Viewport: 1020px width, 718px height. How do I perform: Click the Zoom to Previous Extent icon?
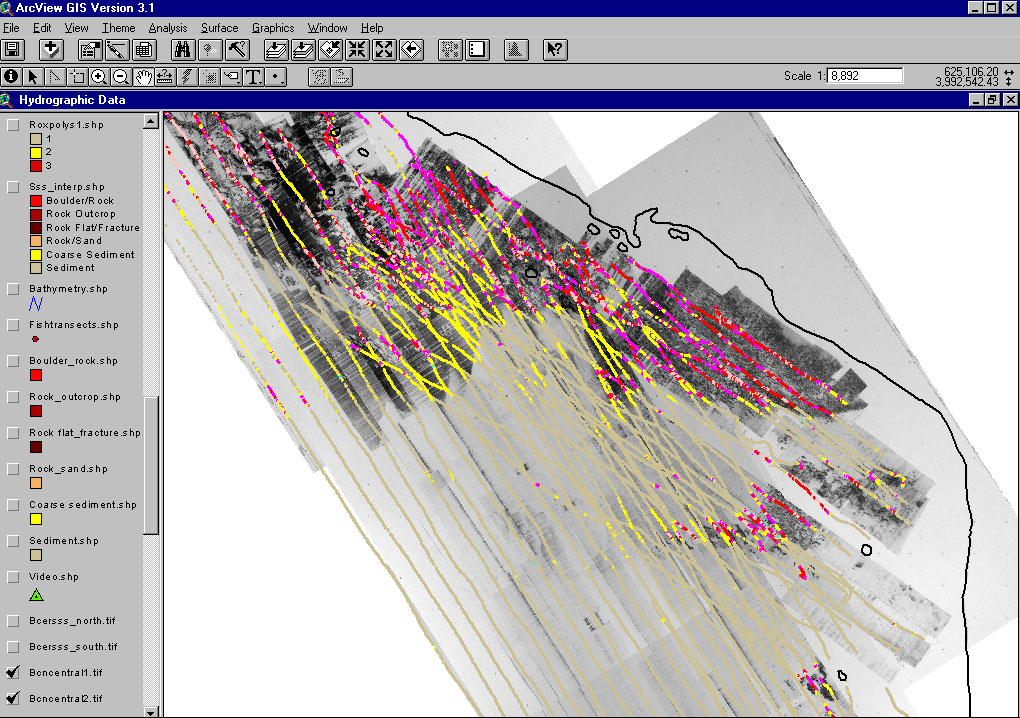click(412, 49)
